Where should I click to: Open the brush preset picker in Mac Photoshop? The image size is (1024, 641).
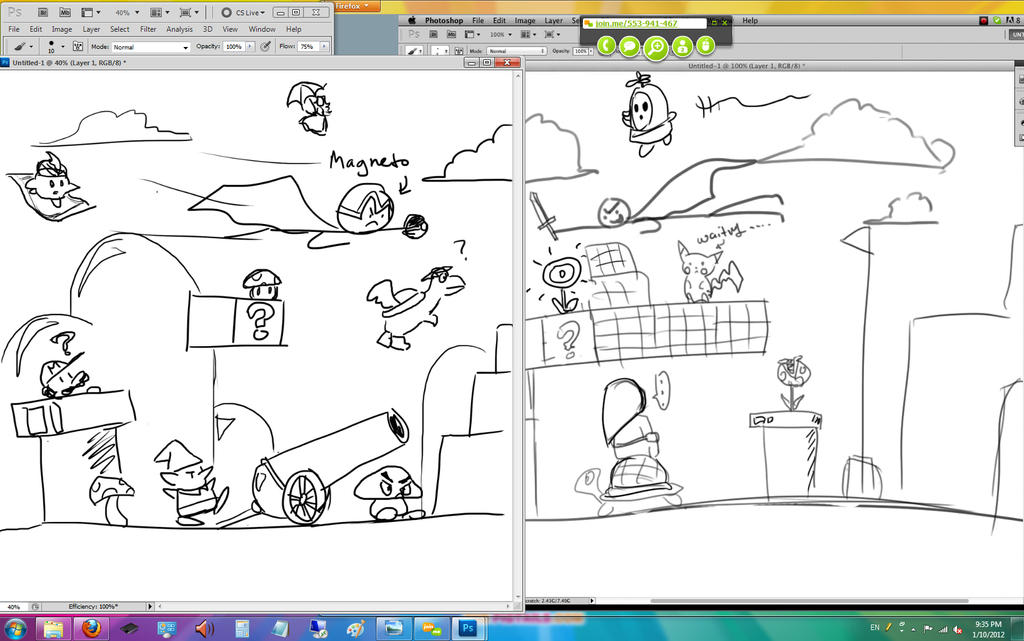coord(415,50)
